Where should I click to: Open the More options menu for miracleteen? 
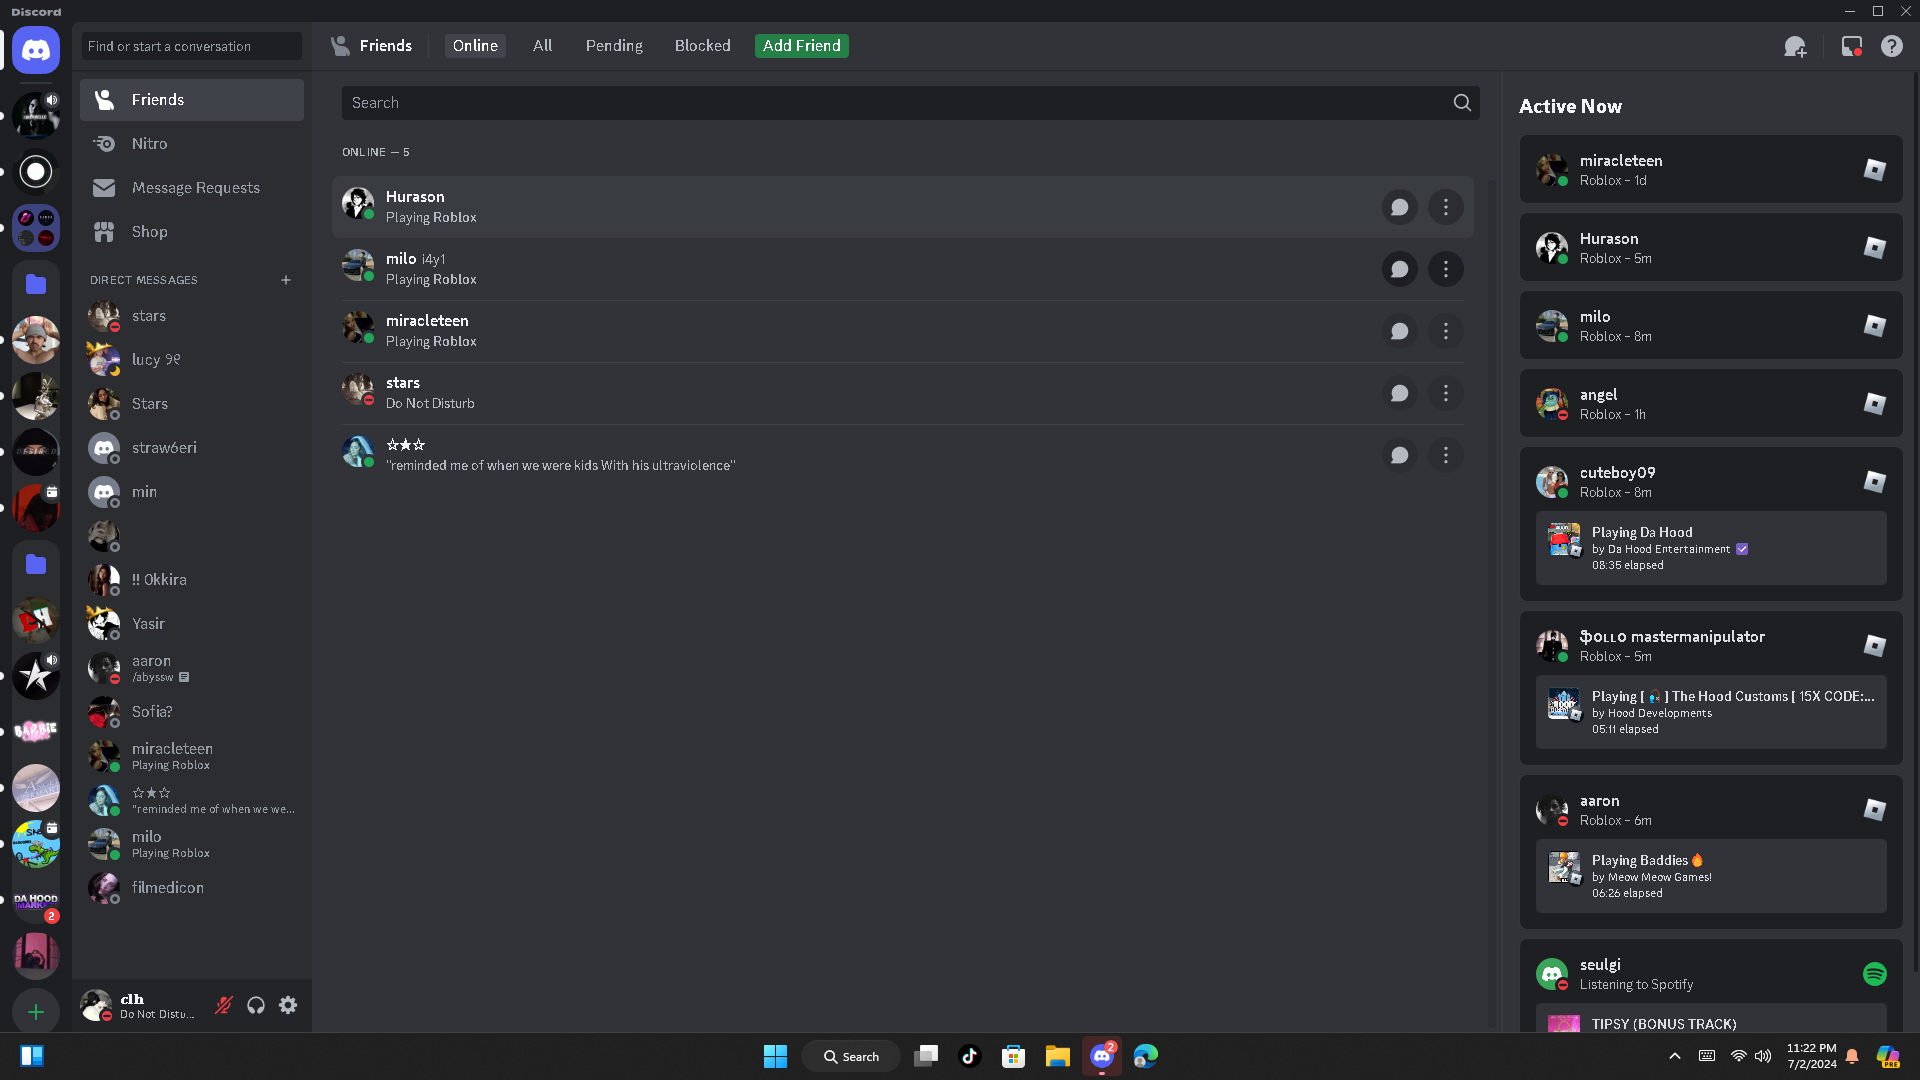1445,331
